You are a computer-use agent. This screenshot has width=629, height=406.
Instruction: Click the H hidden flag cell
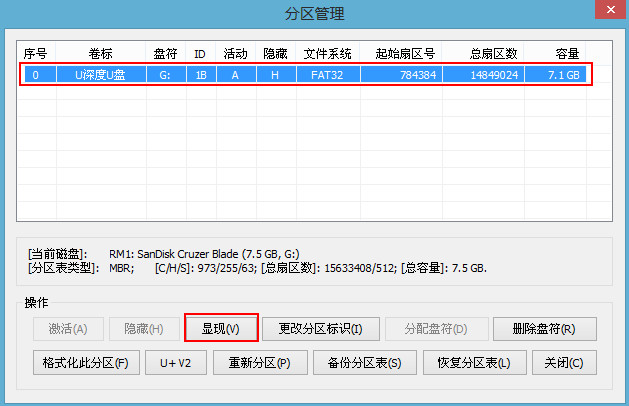click(x=276, y=75)
